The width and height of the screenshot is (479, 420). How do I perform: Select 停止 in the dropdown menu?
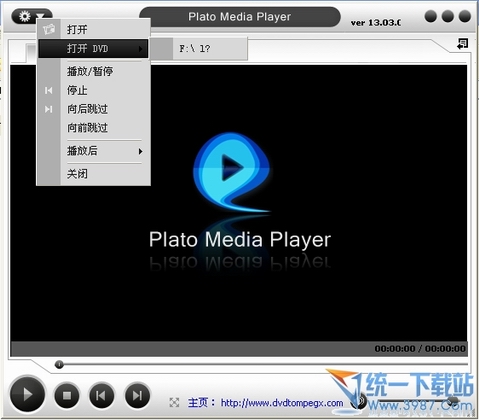point(93,90)
